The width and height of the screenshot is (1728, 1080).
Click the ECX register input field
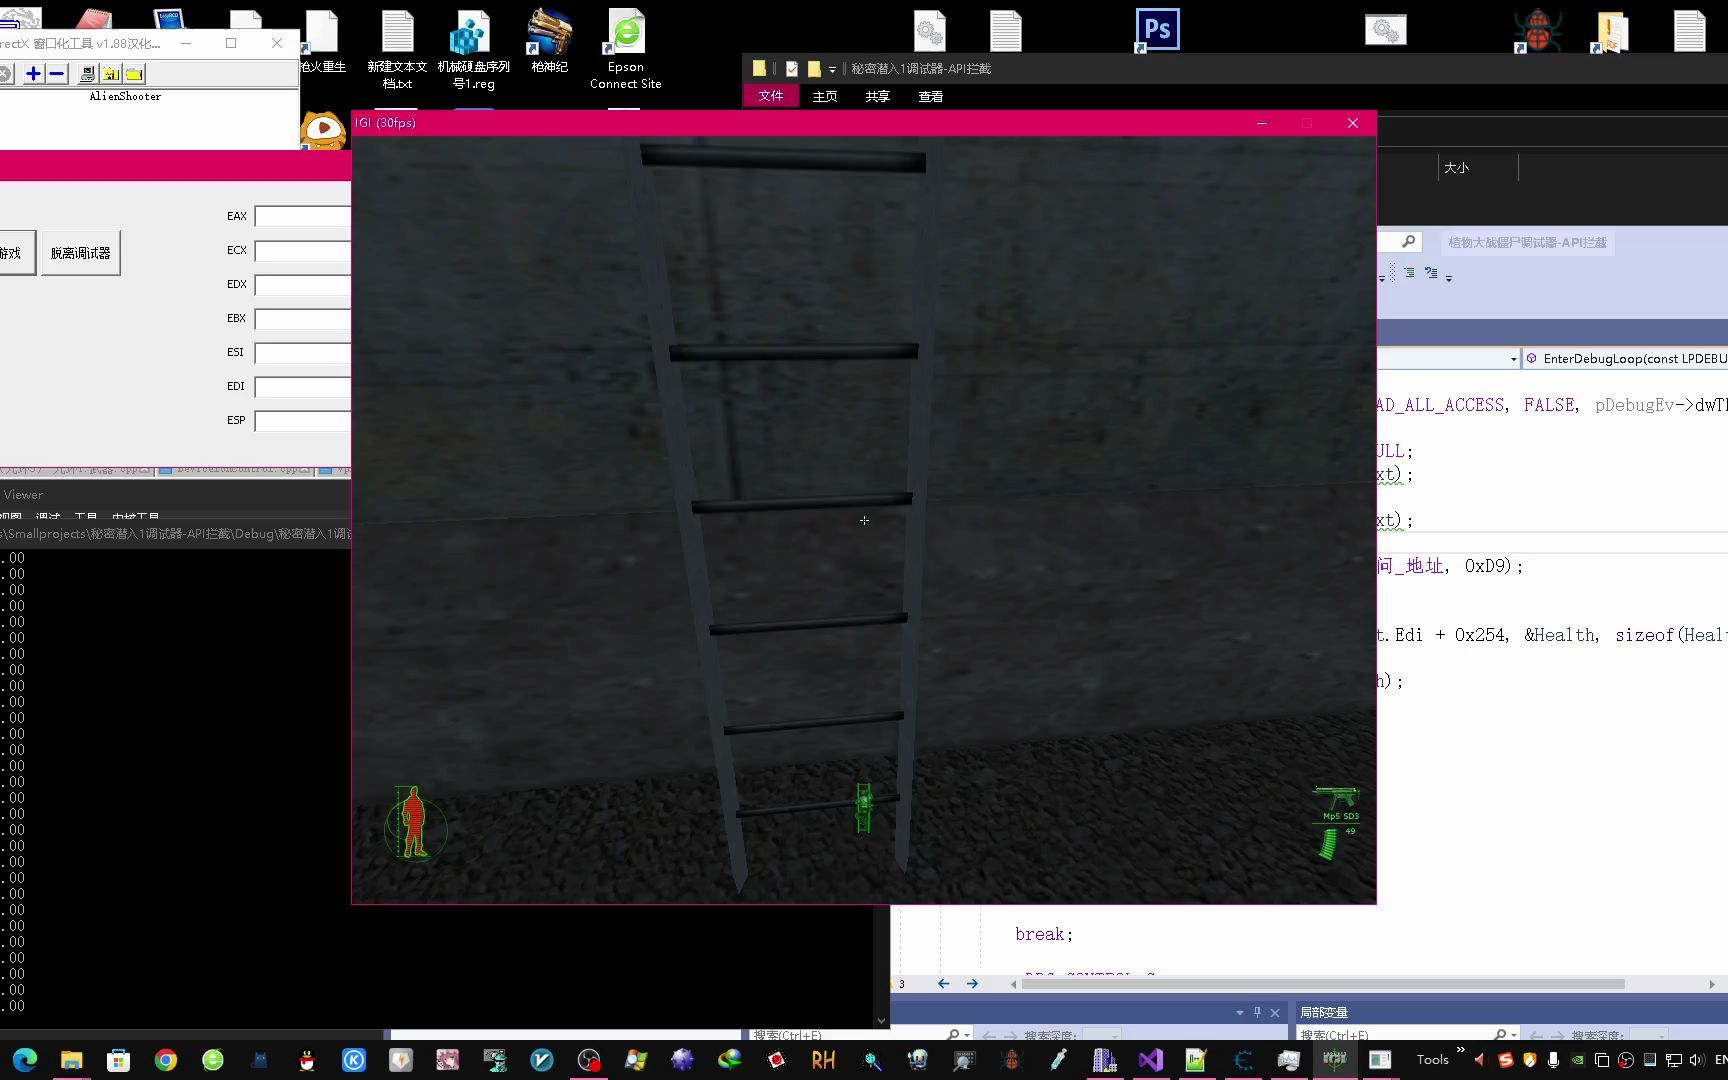303,251
